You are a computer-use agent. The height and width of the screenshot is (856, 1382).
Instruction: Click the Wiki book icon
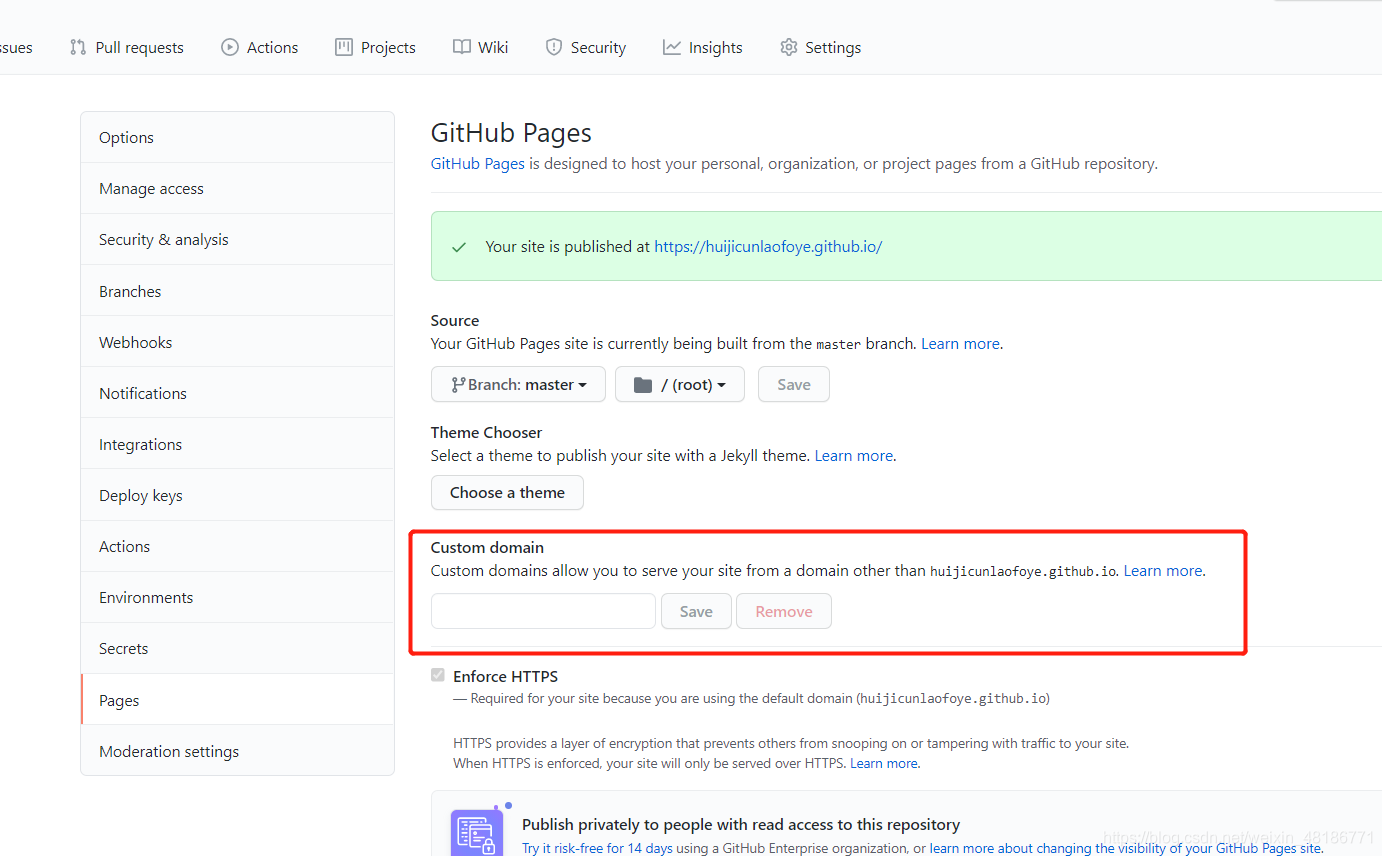pos(462,47)
